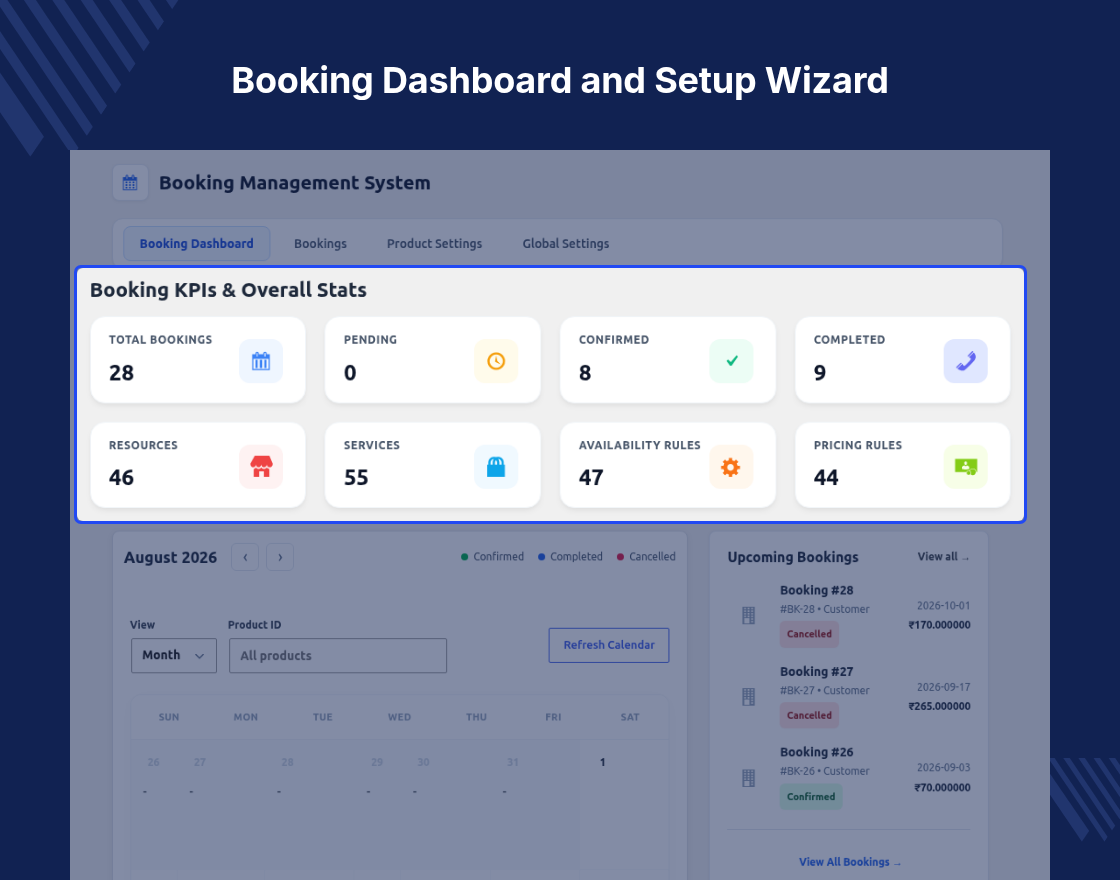
Task: Click the WED column header
Action: pyautogui.click(x=399, y=717)
